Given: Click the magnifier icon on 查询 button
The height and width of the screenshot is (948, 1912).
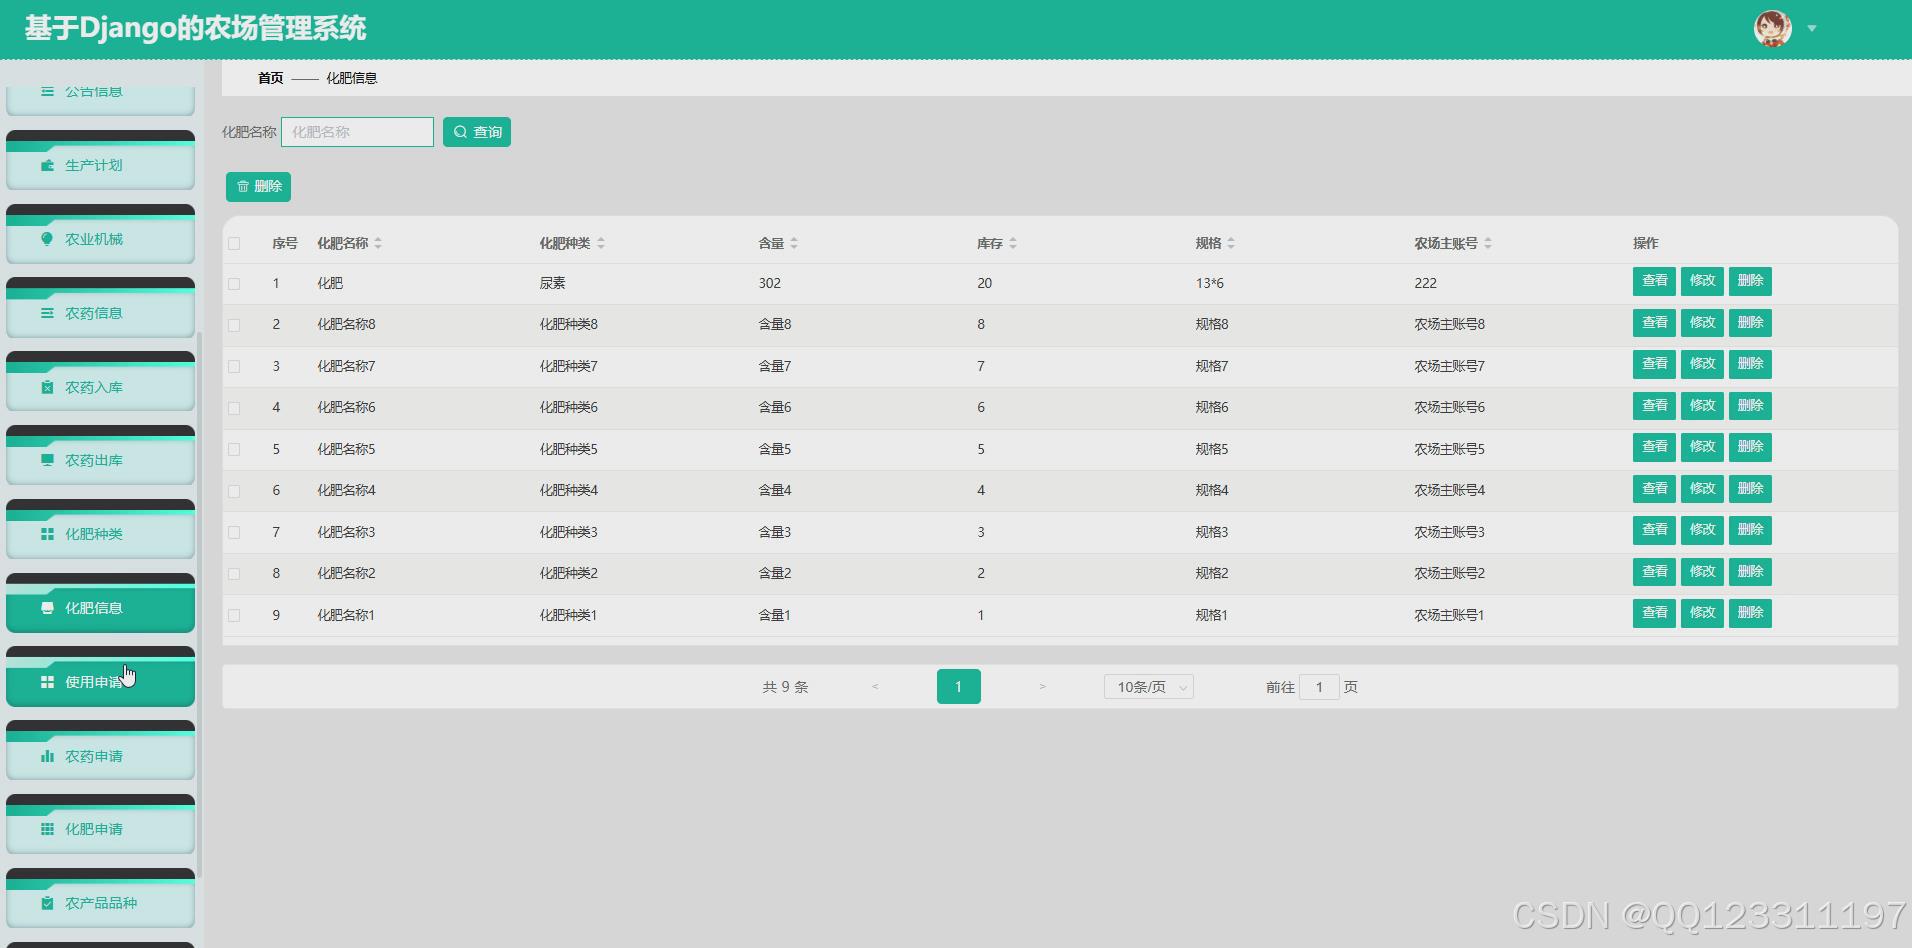Looking at the screenshot, I should pyautogui.click(x=460, y=131).
